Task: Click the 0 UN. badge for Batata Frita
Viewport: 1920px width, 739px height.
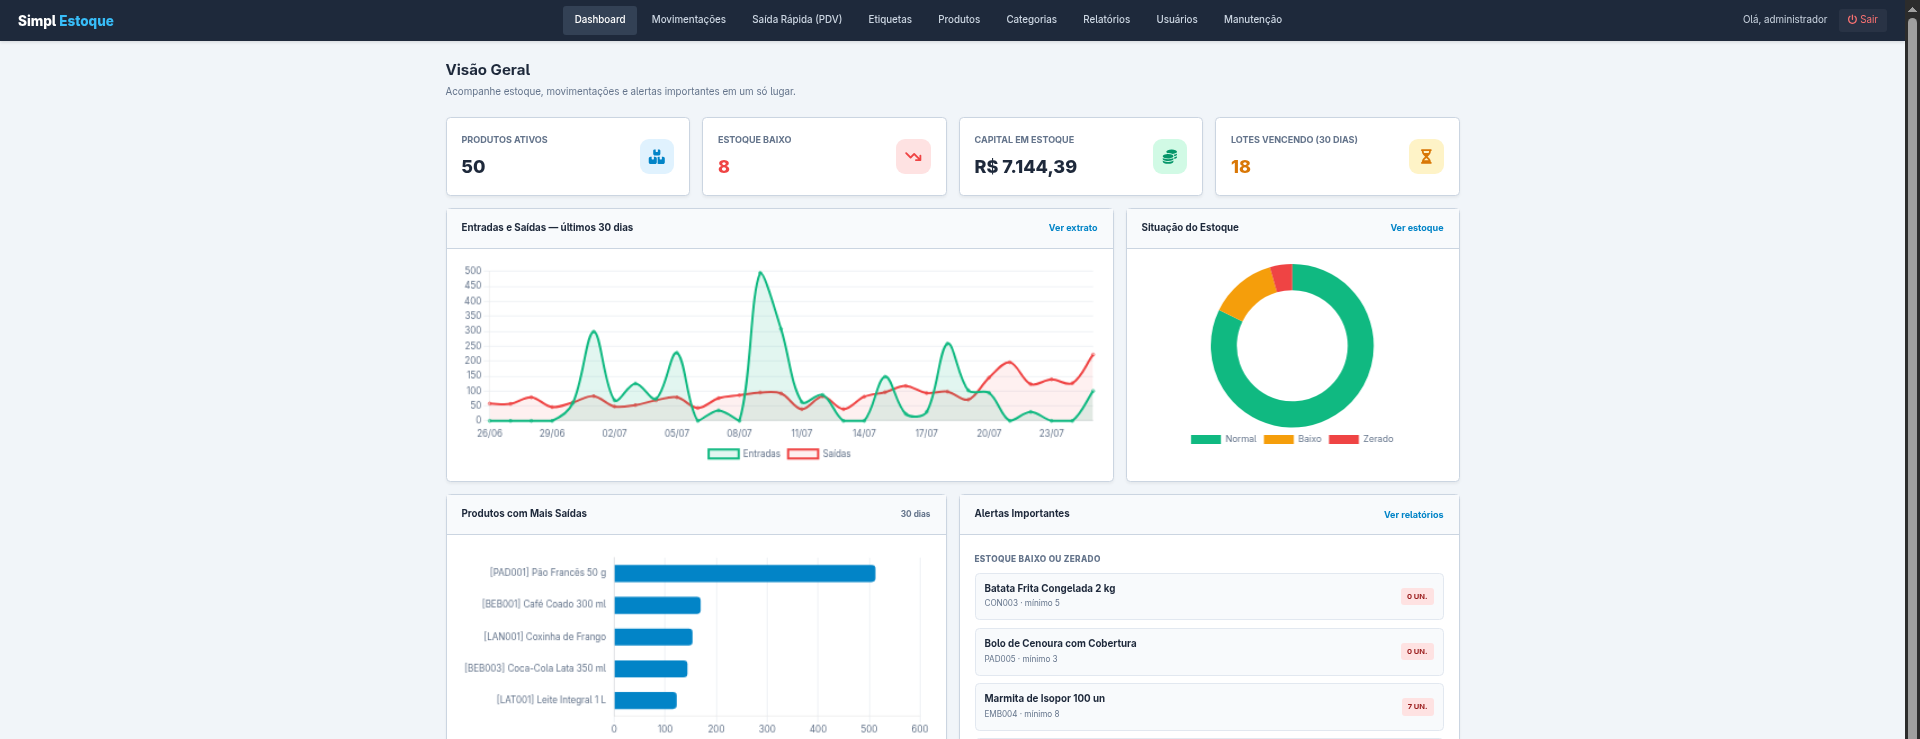Action: point(1417,597)
